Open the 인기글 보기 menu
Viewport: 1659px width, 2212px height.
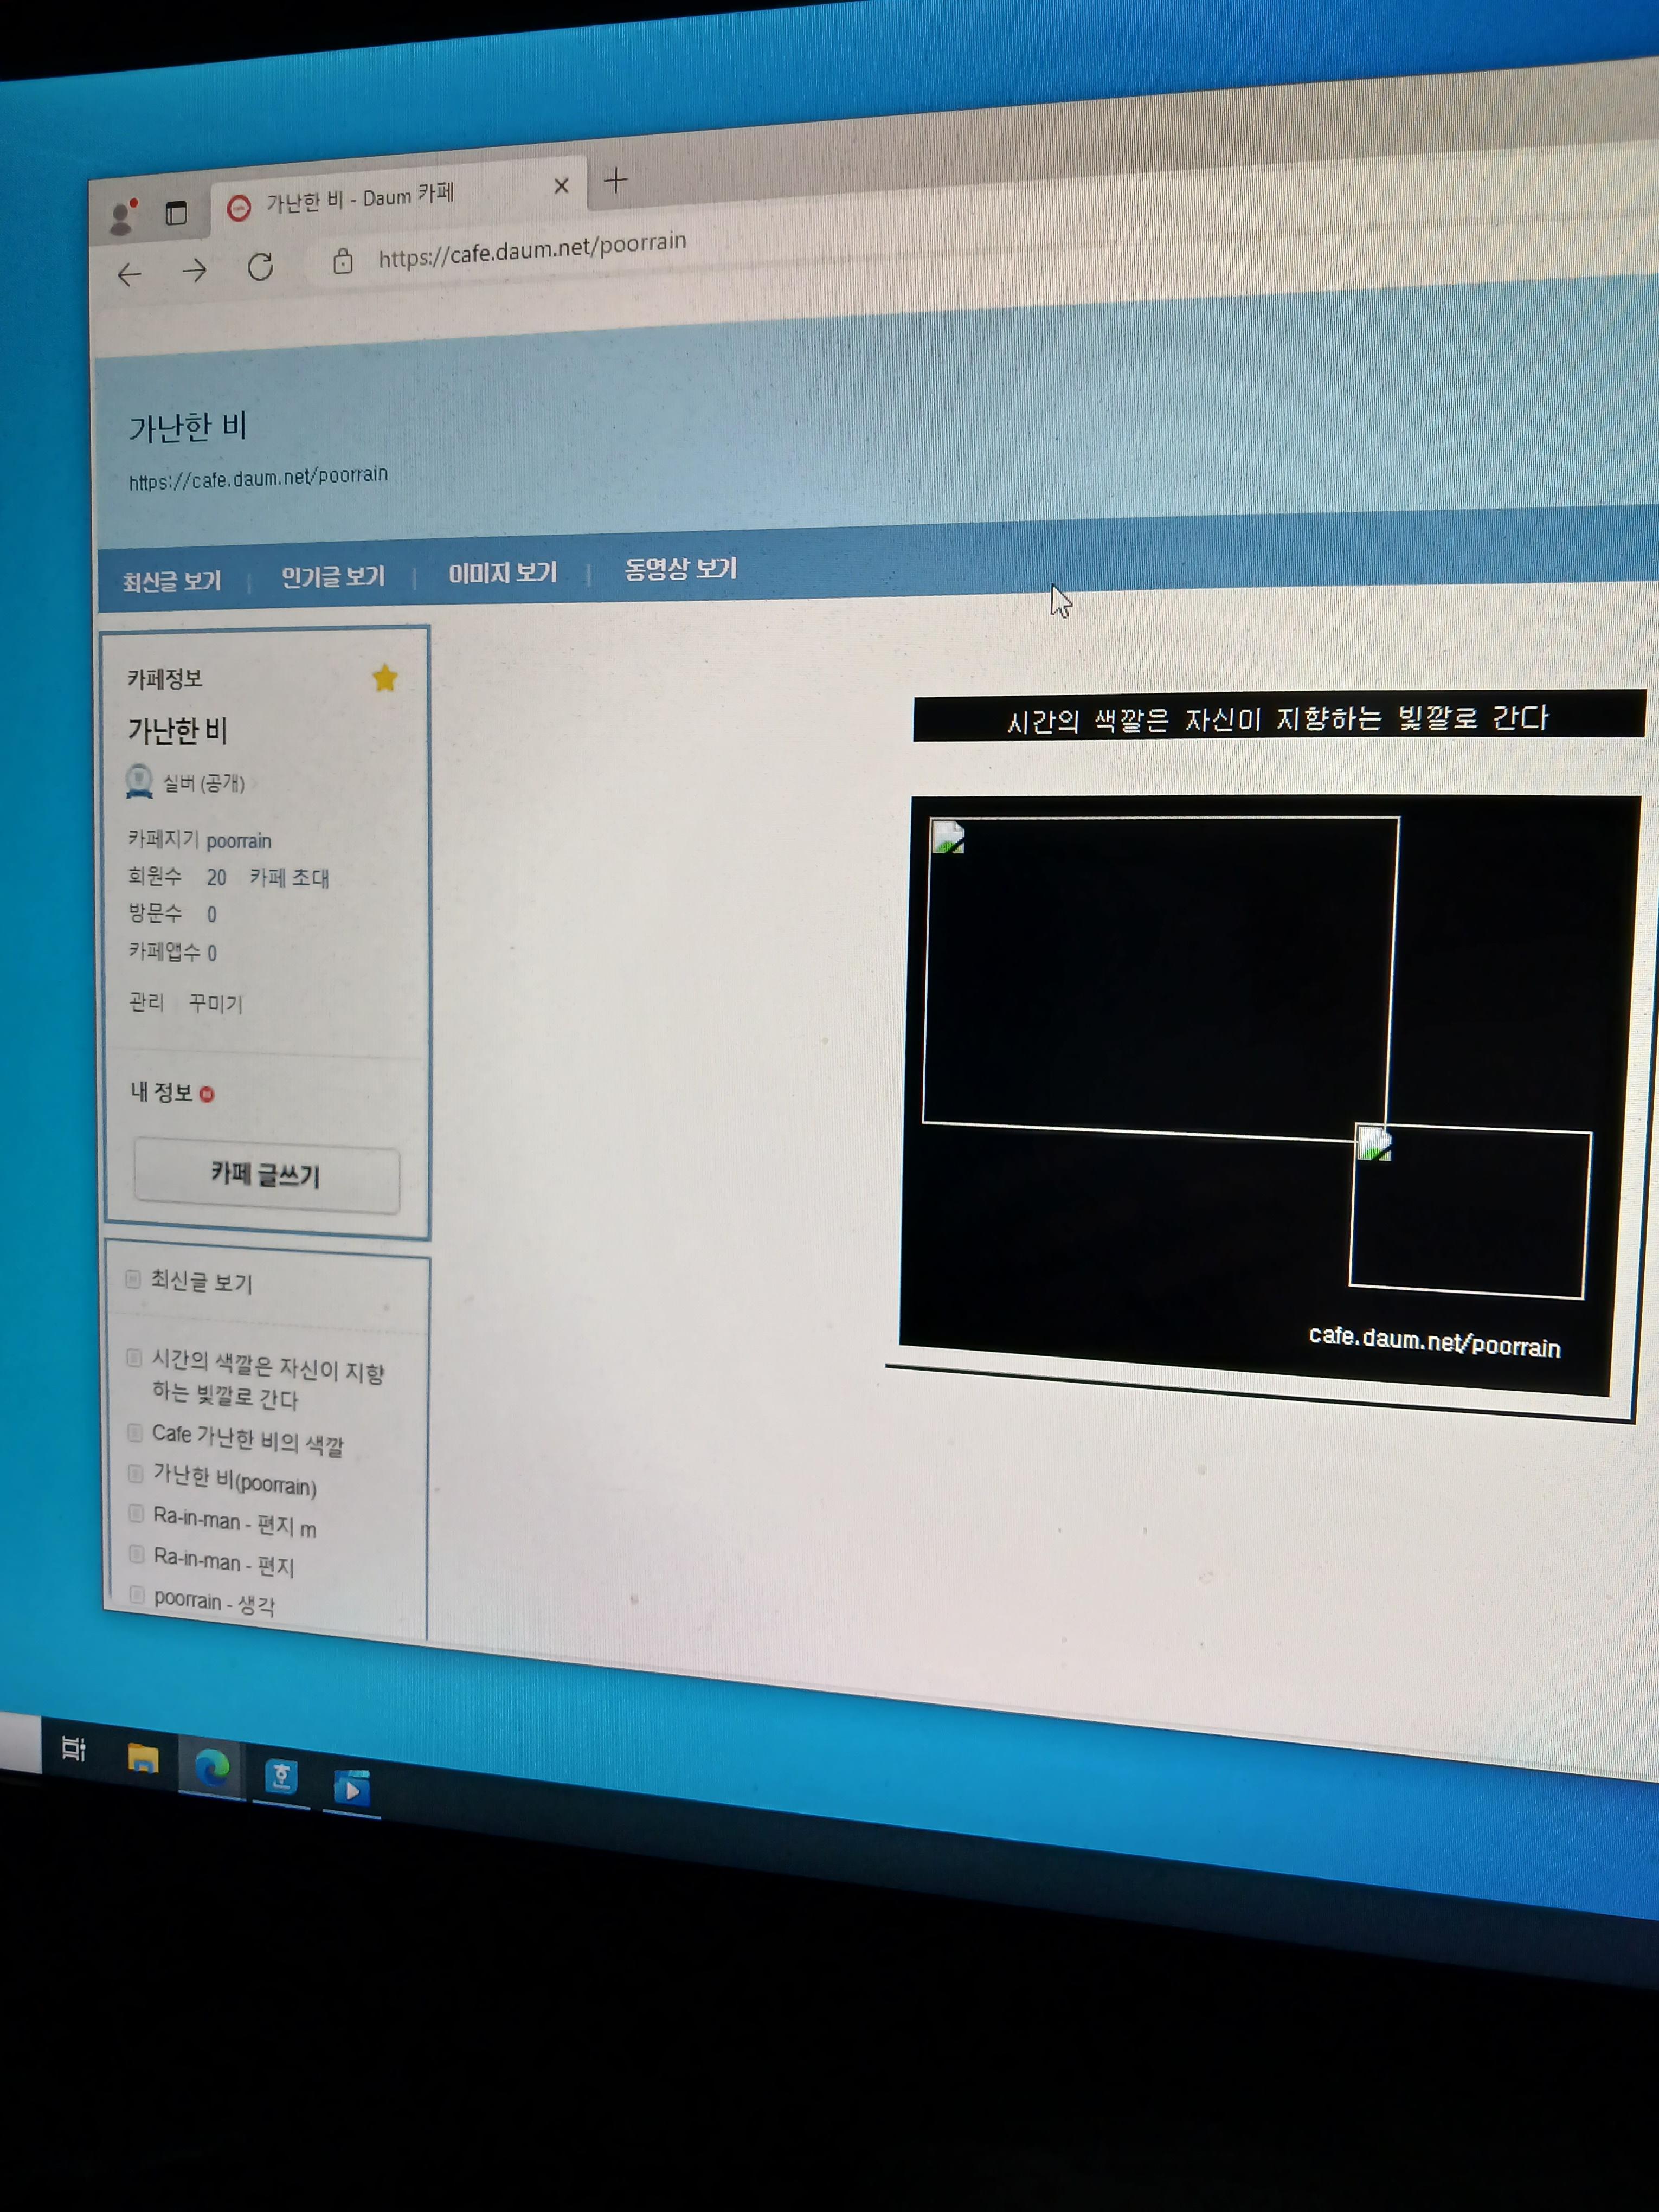pos(333,577)
